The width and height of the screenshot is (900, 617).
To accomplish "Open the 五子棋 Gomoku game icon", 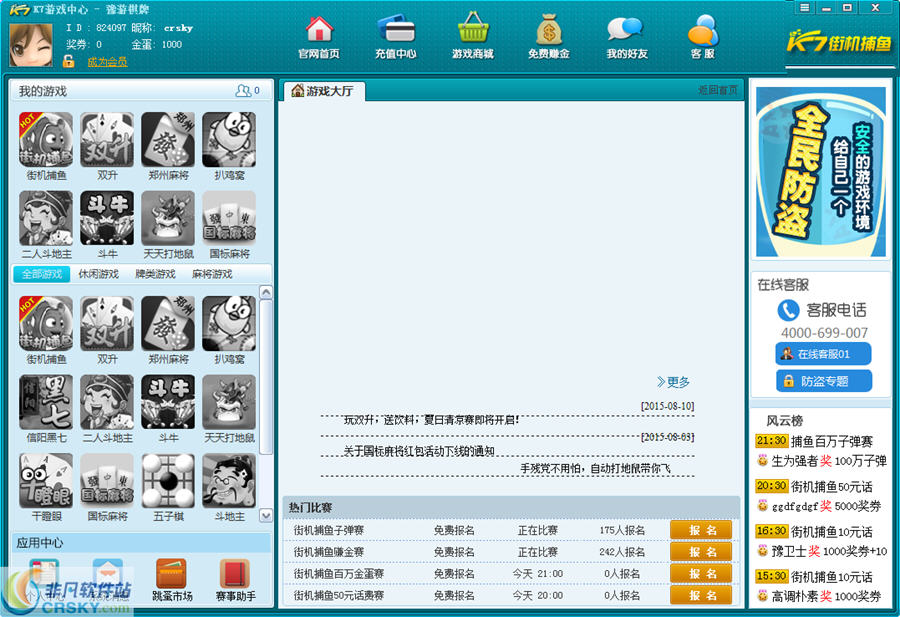I will (168, 481).
